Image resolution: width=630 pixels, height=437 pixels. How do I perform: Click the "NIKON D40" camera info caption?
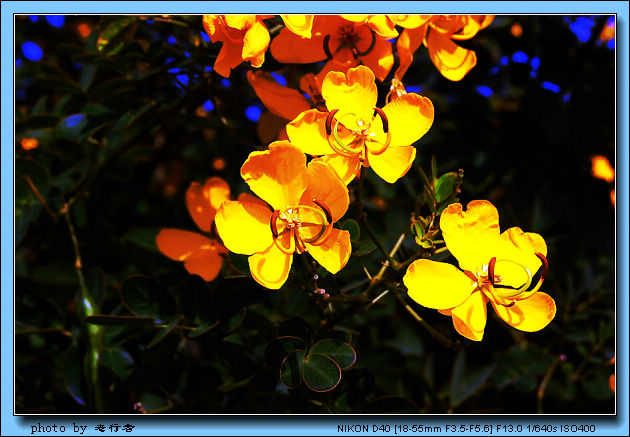click(466, 429)
